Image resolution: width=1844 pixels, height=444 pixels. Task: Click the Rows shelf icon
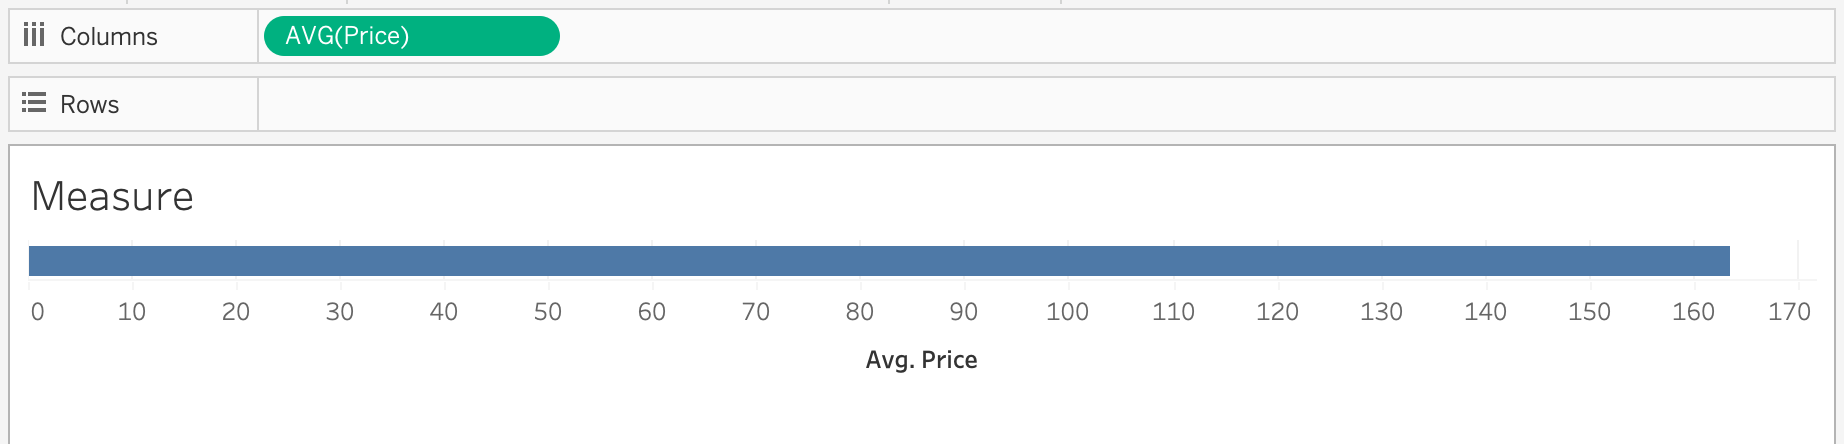(x=34, y=103)
